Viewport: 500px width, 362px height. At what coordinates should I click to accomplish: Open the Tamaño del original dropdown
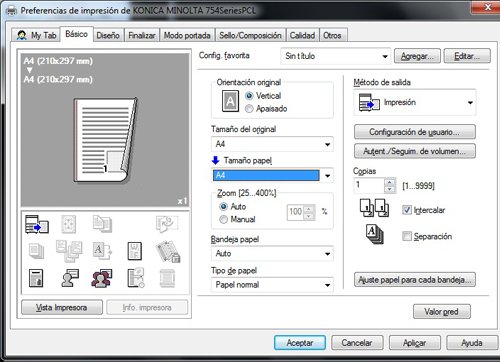click(x=272, y=144)
